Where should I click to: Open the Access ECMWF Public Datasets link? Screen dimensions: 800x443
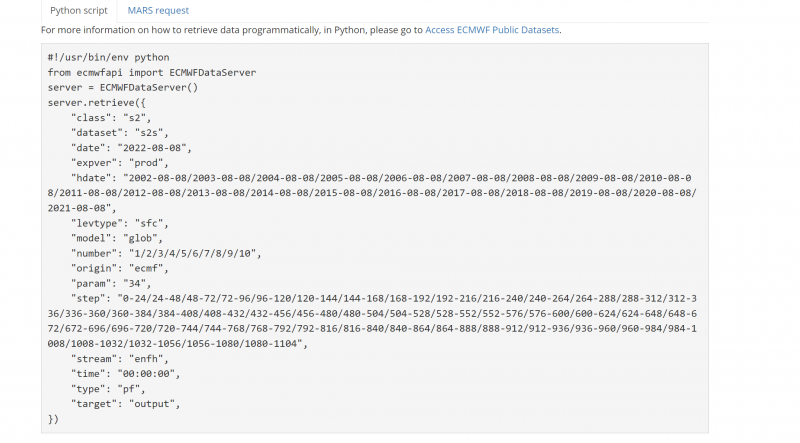(492, 30)
